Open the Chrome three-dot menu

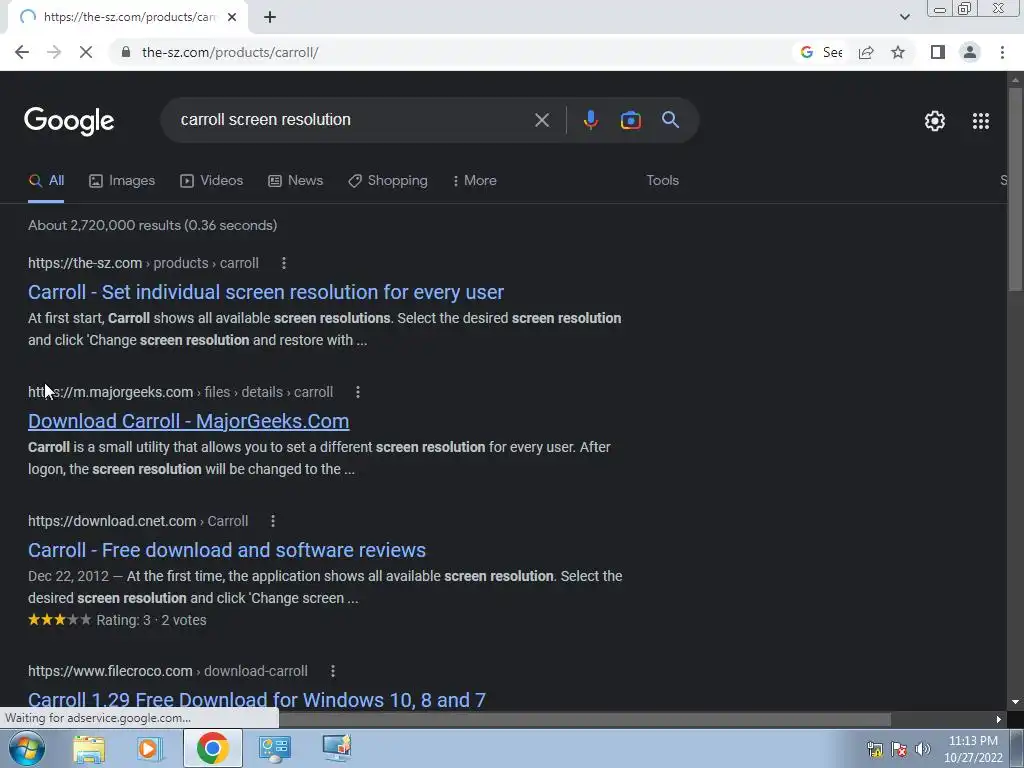[1002, 52]
